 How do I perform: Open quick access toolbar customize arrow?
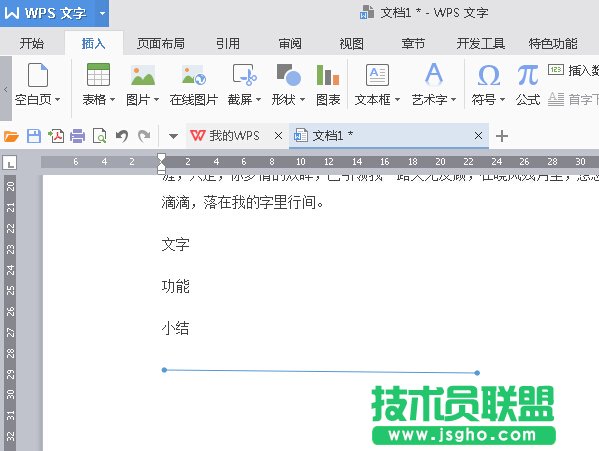[x=173, y=136]
